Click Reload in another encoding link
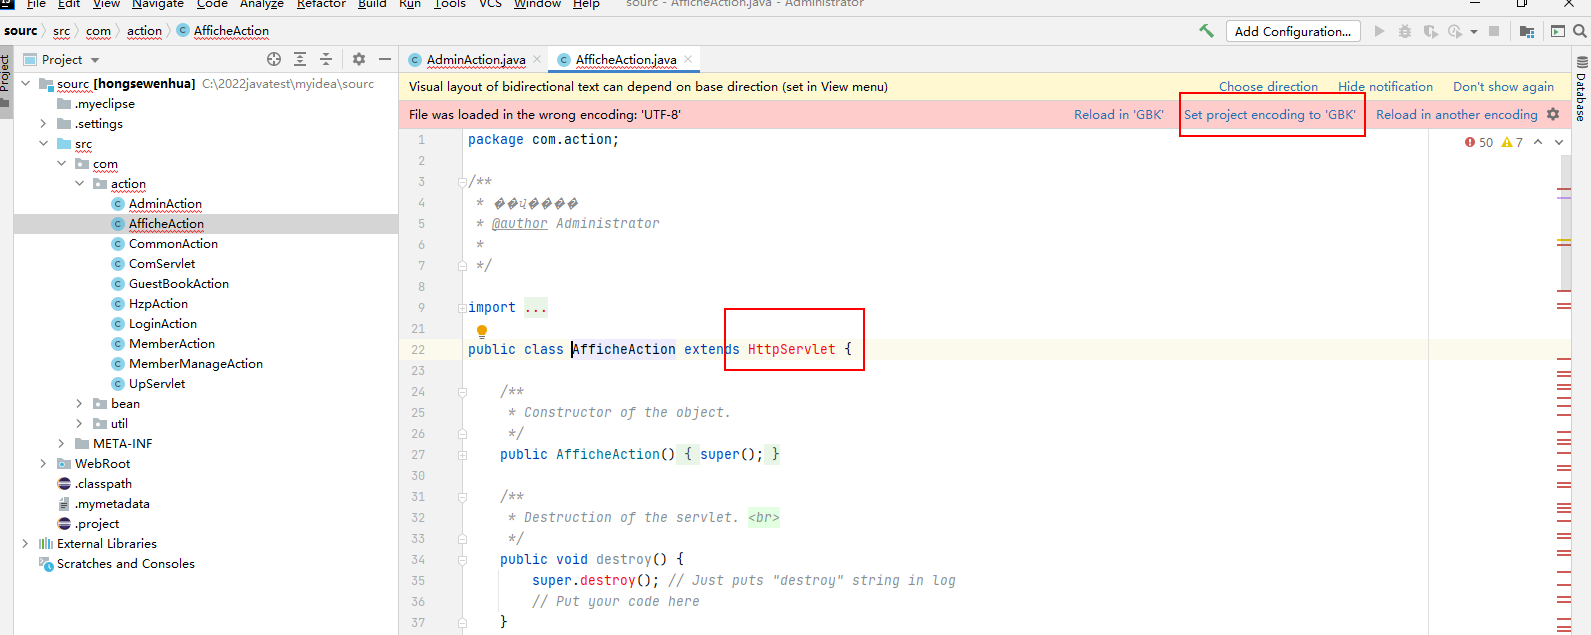Screen dimensions: 1591x635 click(x=1457, y=114)
